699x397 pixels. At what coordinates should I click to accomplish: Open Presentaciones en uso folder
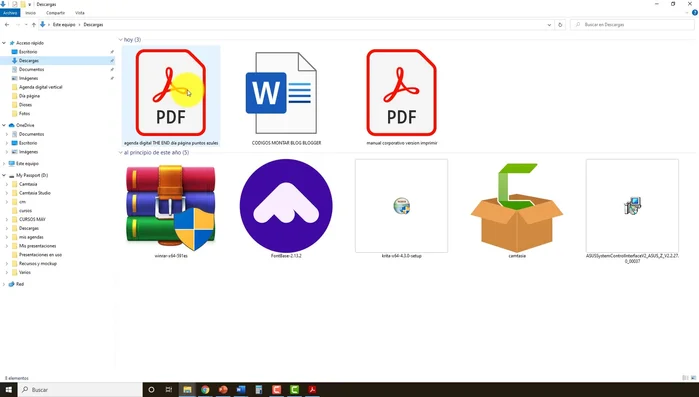pyautogui.click(x=40, y=255)
